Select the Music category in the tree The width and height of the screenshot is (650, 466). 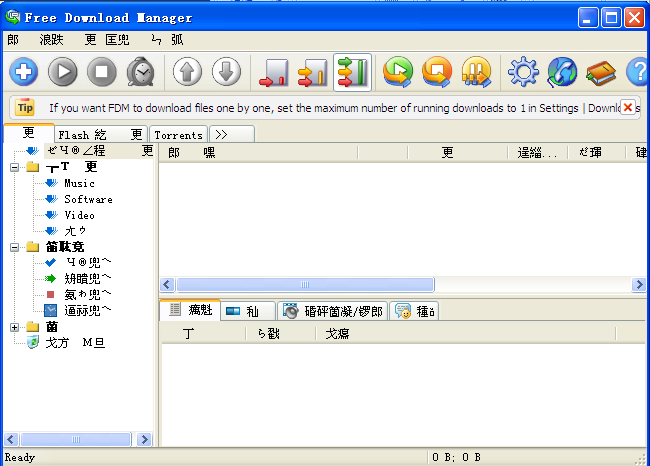[79, 183]
